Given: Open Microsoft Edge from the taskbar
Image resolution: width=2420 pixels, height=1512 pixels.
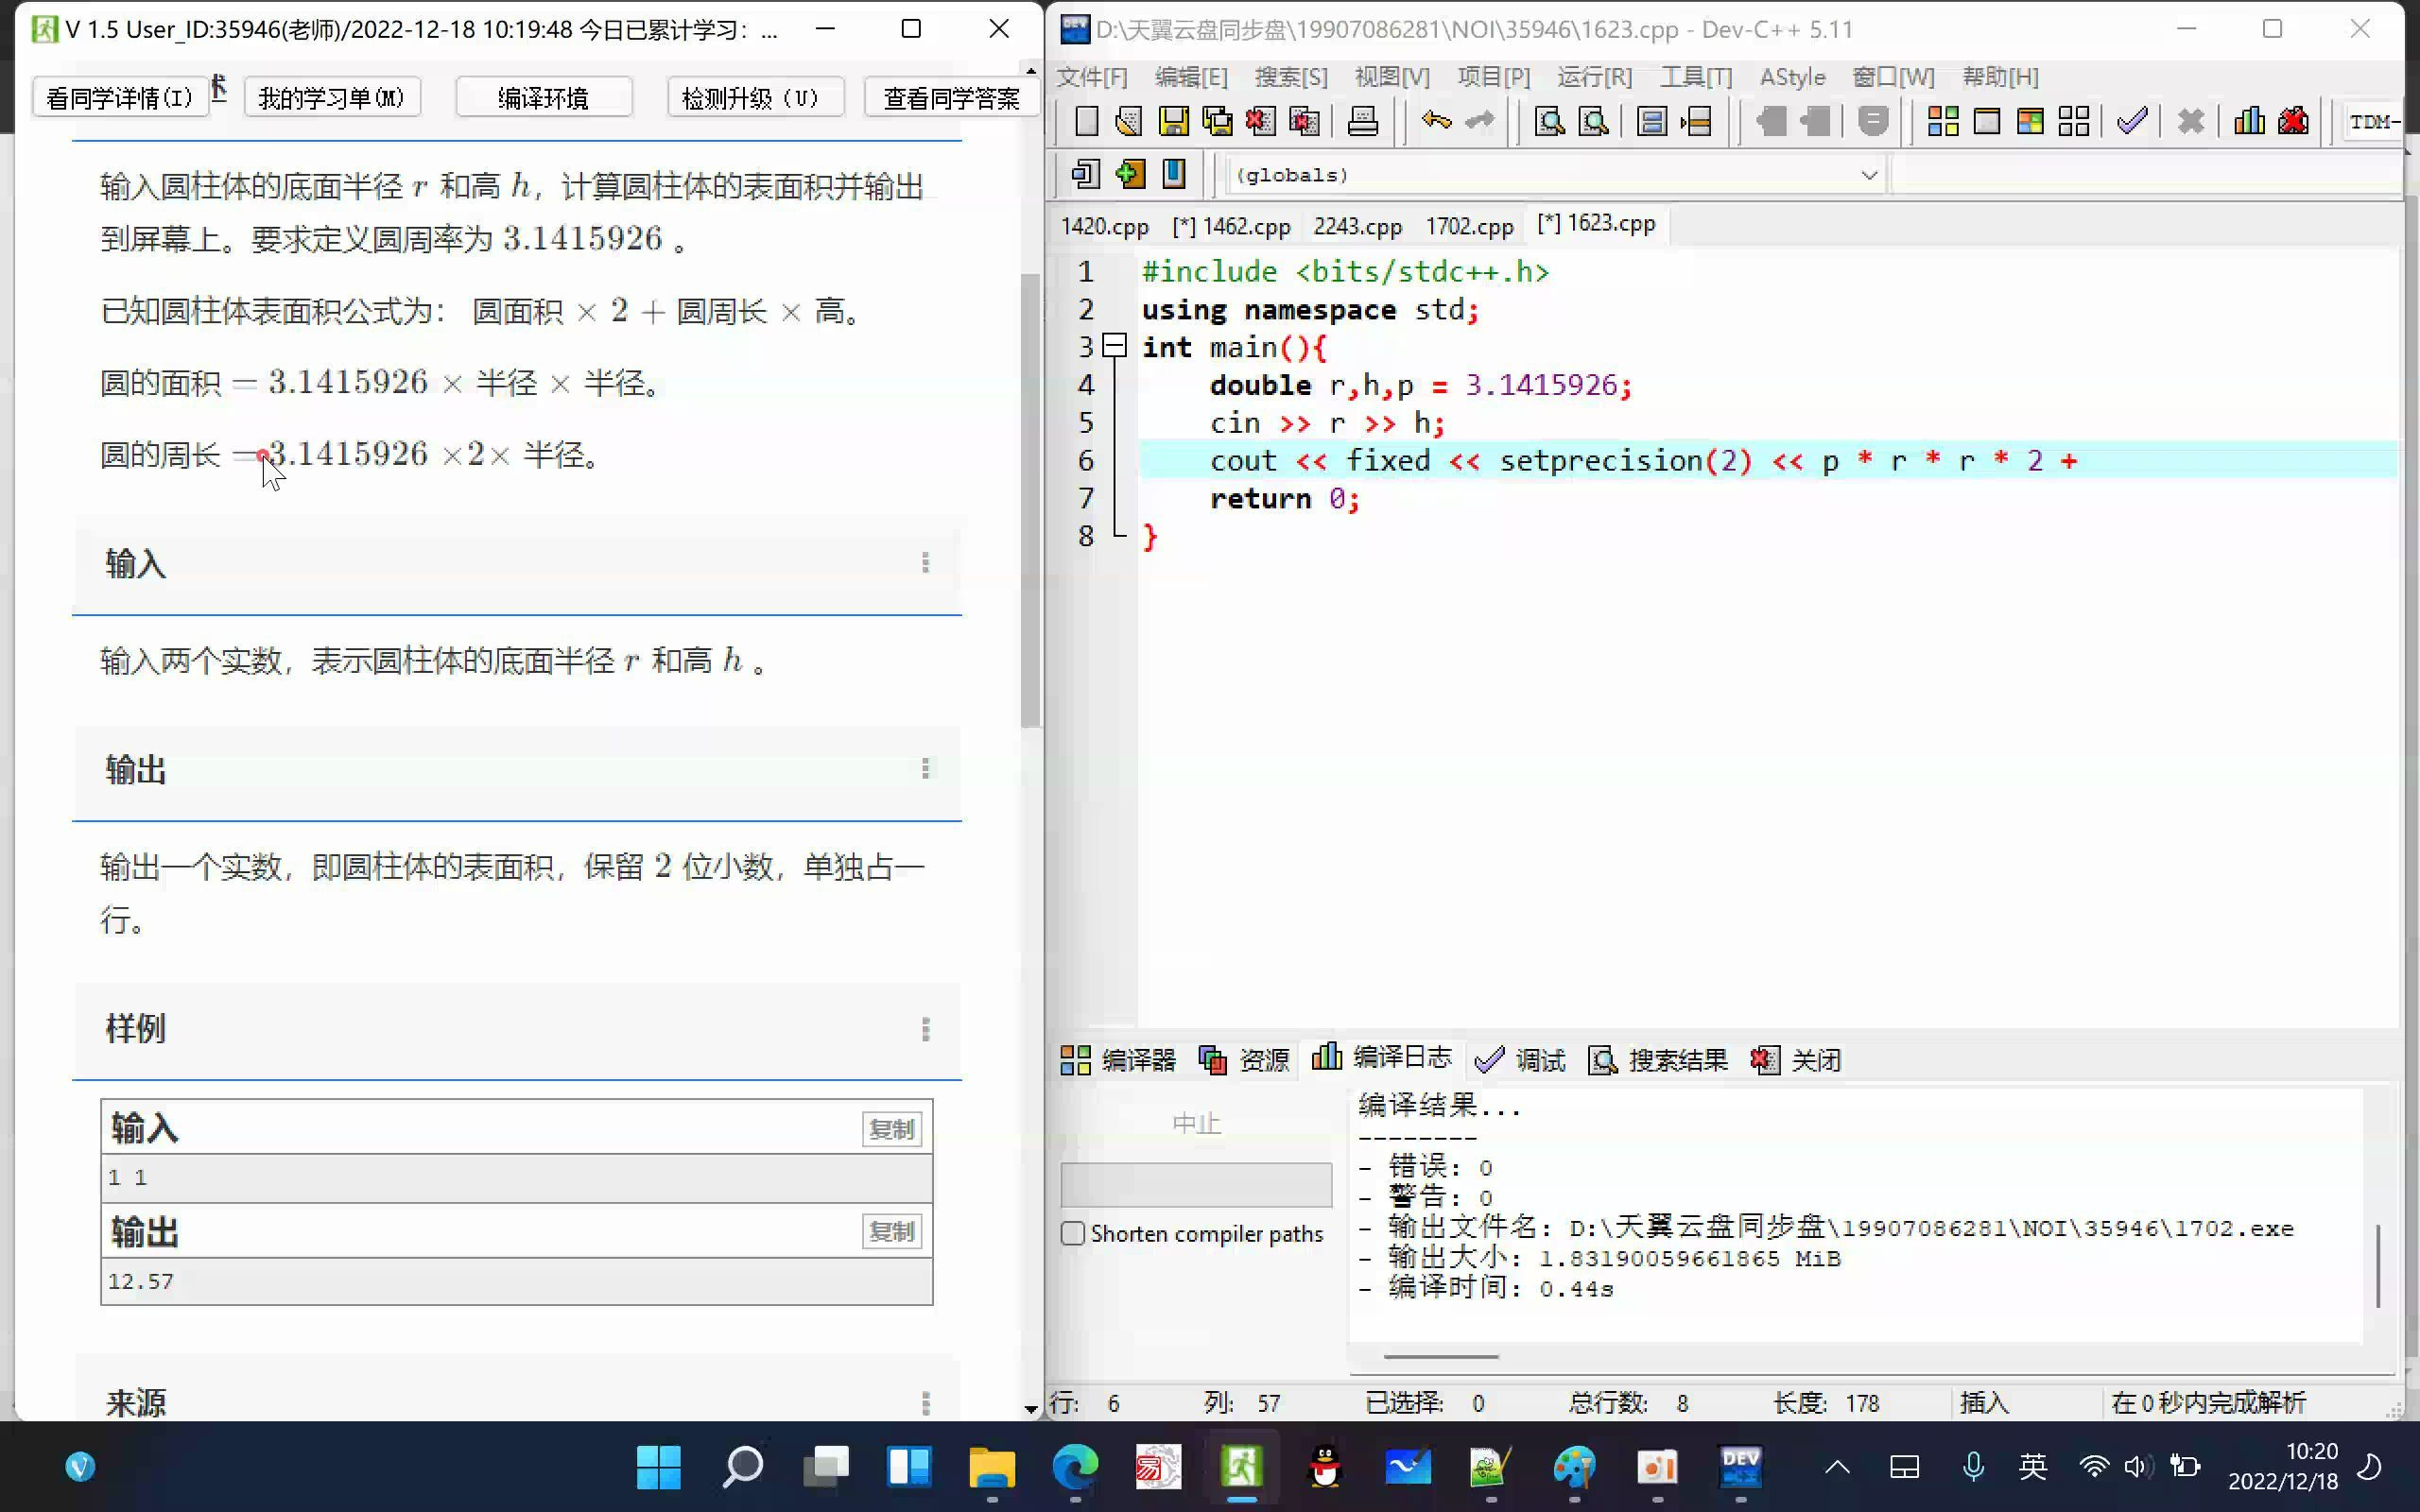Looking at the screenshot, I should pyautogui.click(x=1075, y=1467).
